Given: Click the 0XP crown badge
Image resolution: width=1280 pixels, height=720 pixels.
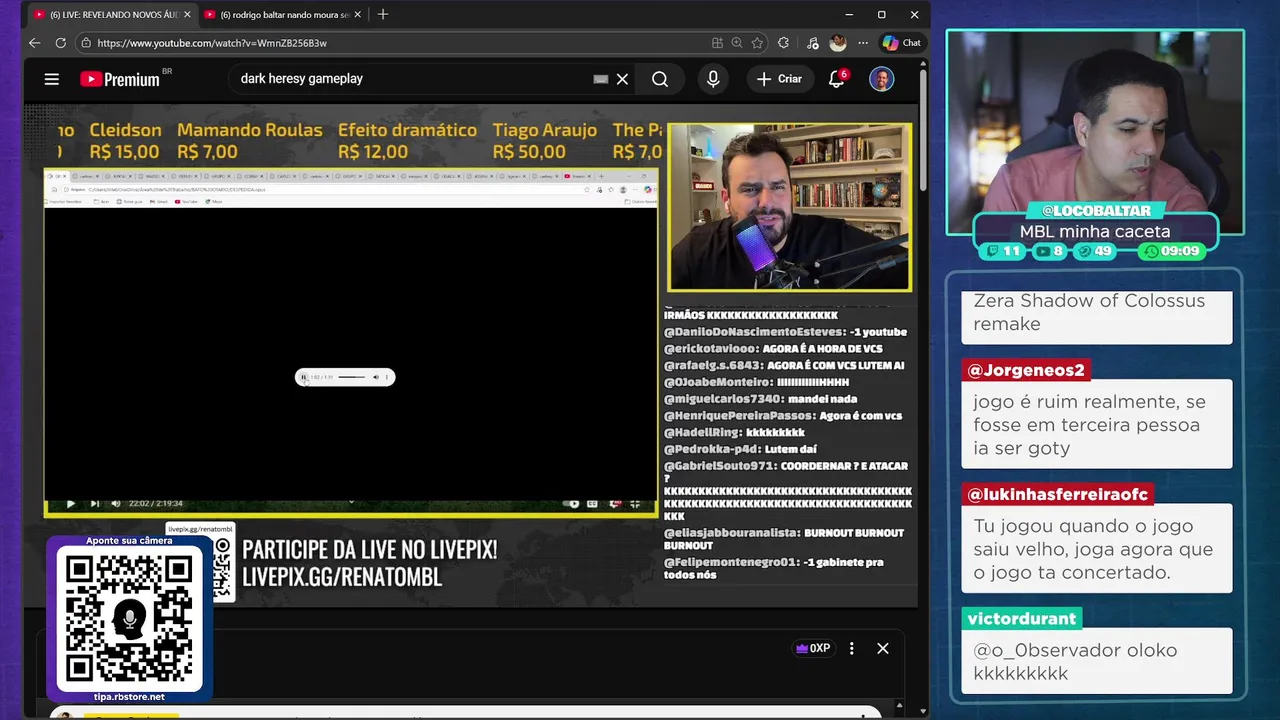Looking at the screenshot, I should pyautogui.click(x=813, y=648).
